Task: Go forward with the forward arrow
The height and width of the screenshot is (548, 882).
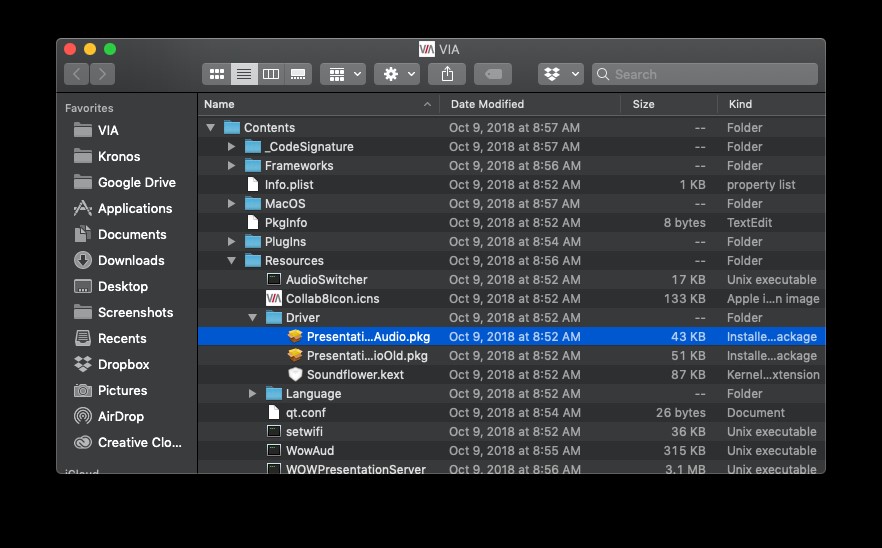Action: tap(102, 74)
